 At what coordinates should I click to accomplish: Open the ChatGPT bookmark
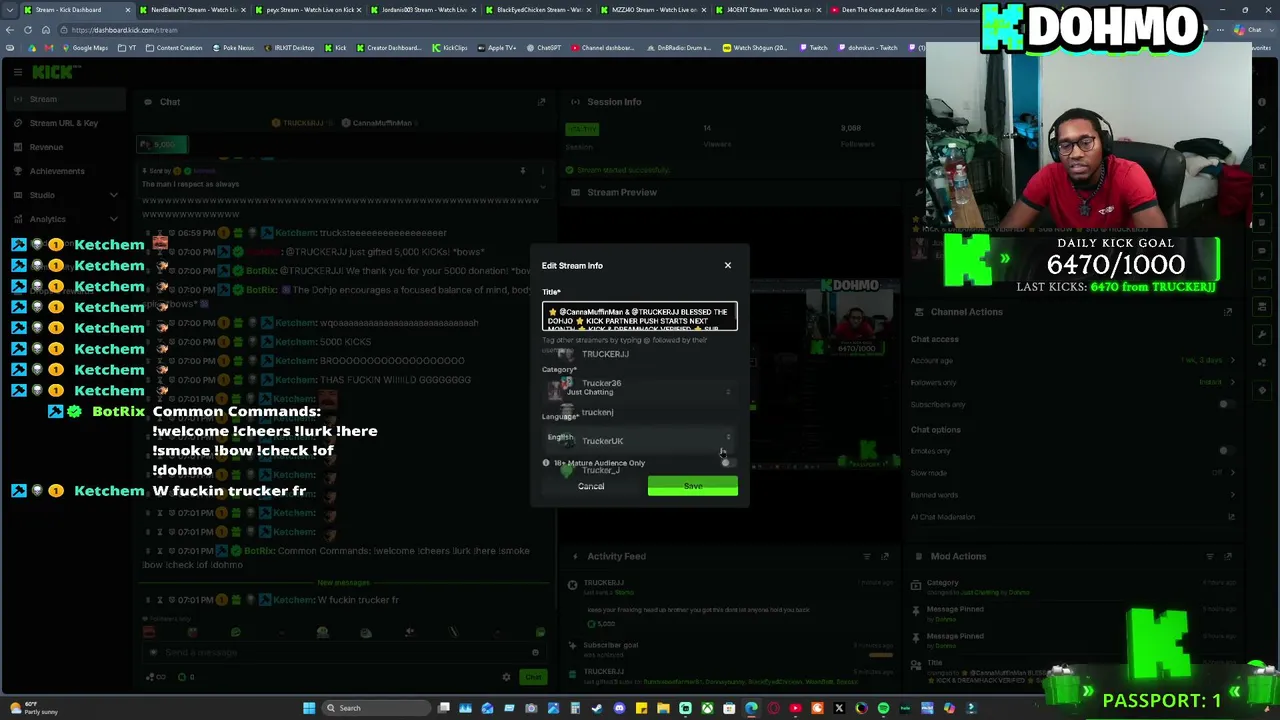tap(544, 48)
